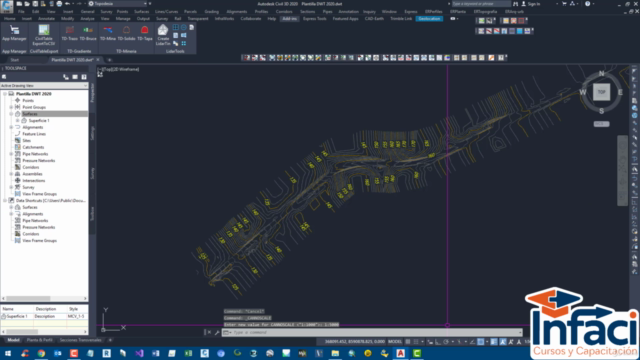Click the Toolspace horizontal scrollbar in tree
This screenshot has height=360, width=640.
tap(44, 299)
